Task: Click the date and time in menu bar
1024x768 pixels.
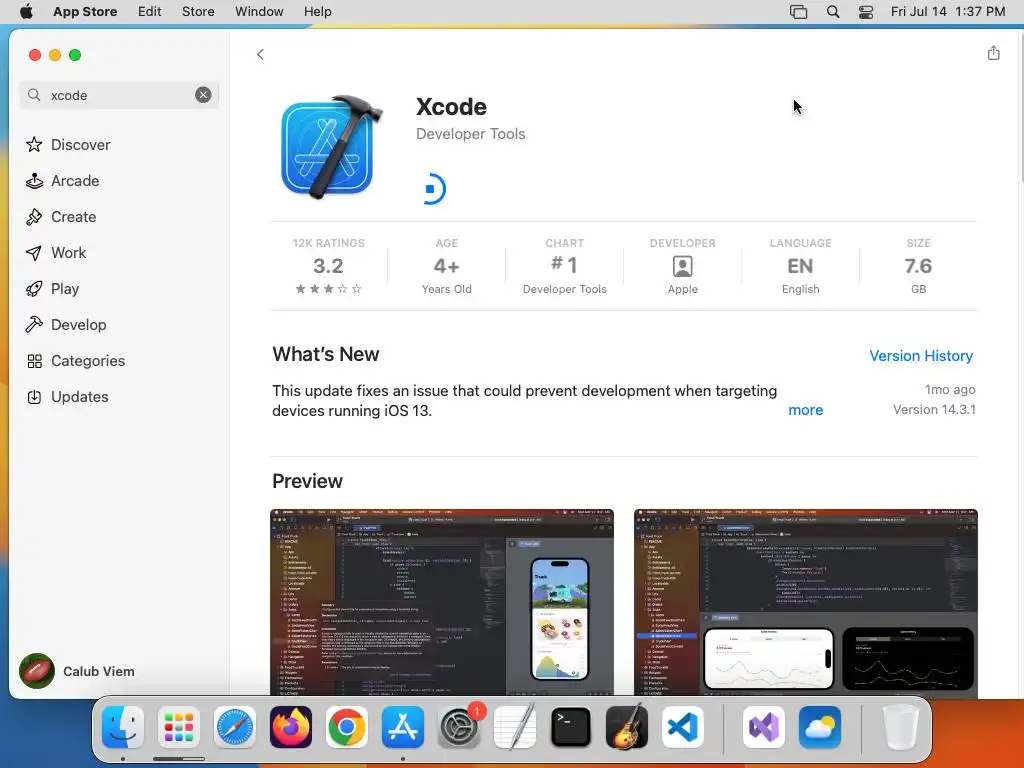Action: coord(948,12)
